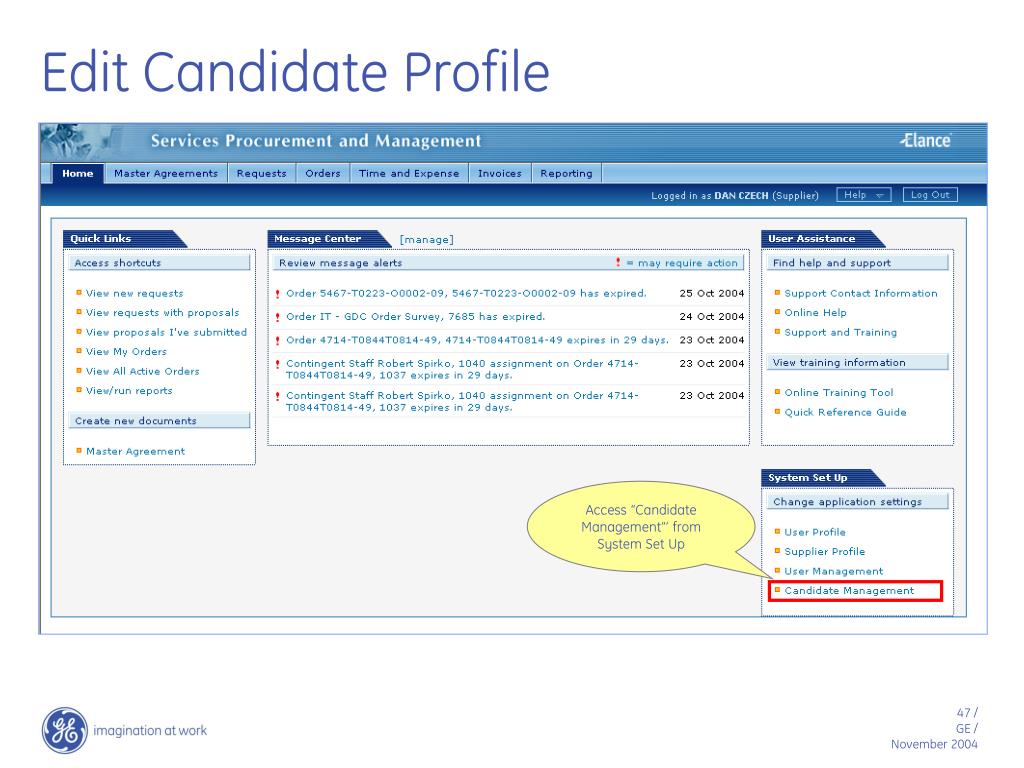Viewport: 1024px width, 768px height.
Task: Click the exclamation icon in the may require action legend
Action: pos(617,262)
